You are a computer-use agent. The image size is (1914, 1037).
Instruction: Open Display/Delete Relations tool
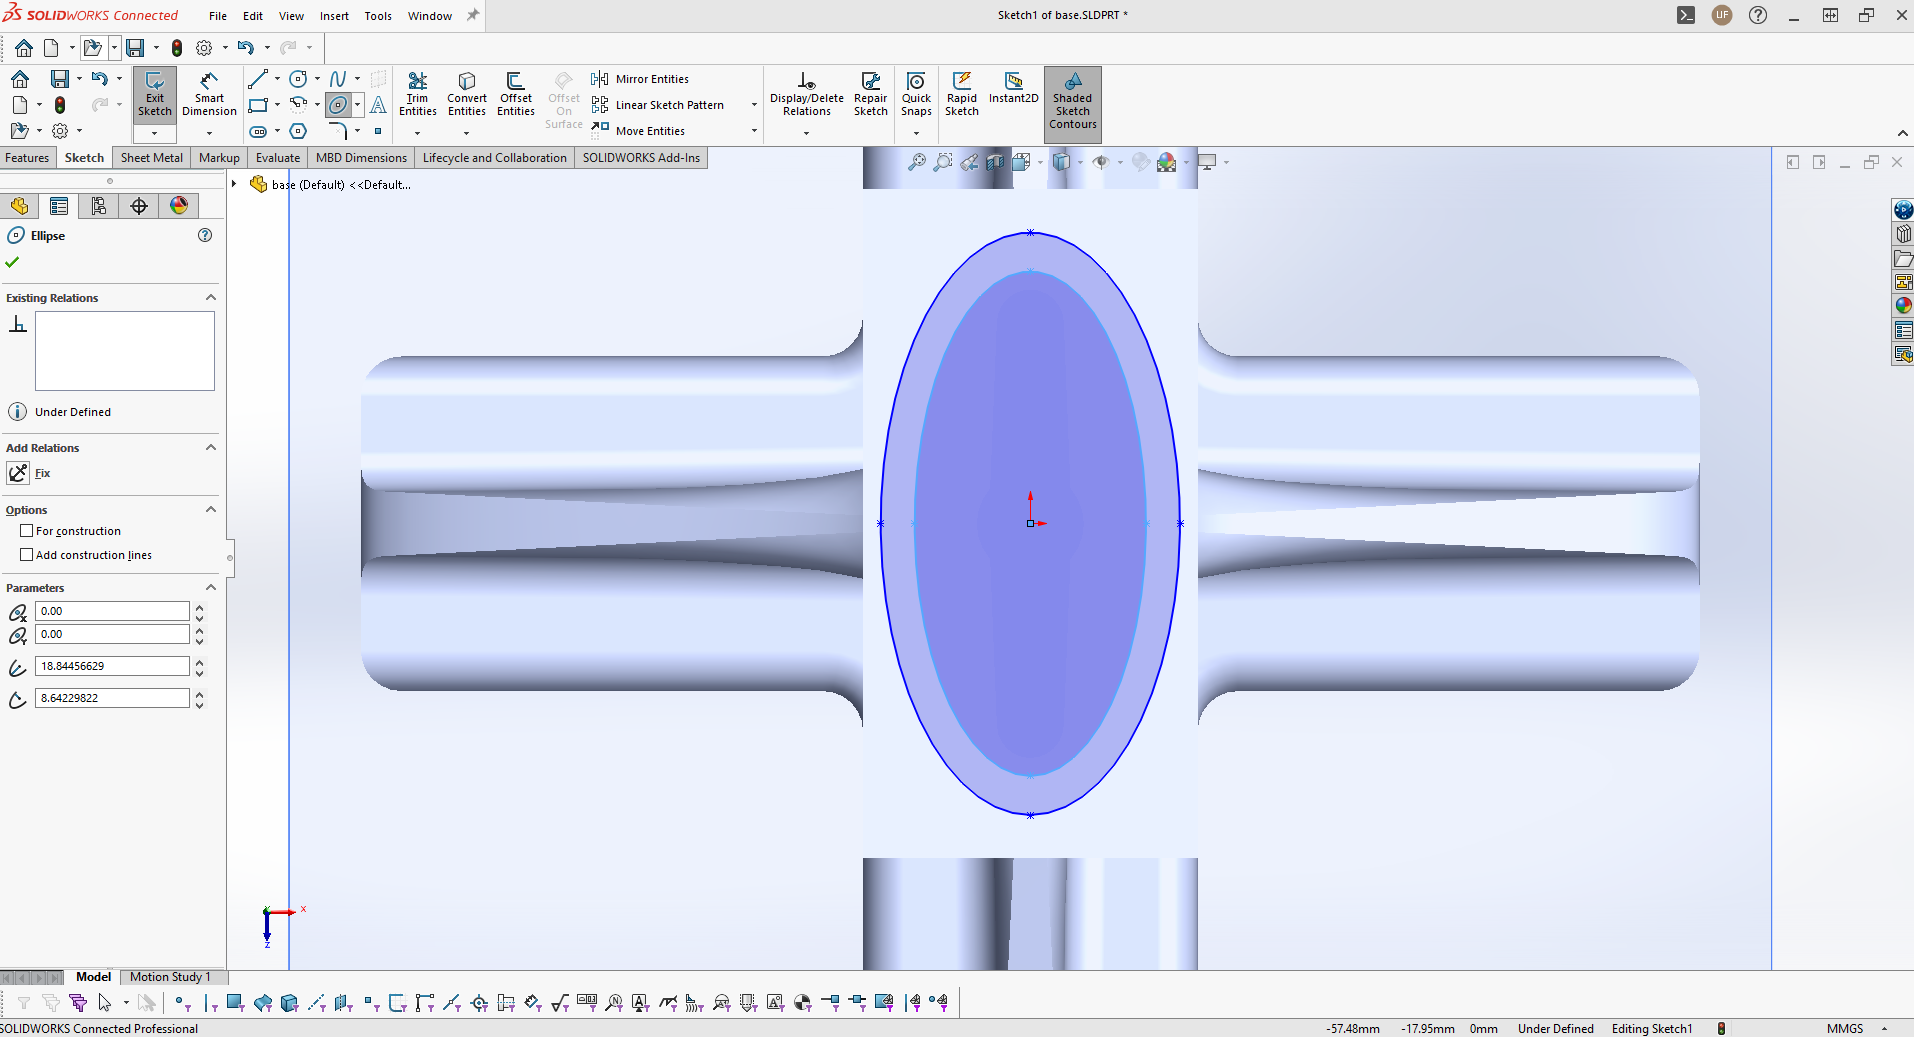click(807, 95)
